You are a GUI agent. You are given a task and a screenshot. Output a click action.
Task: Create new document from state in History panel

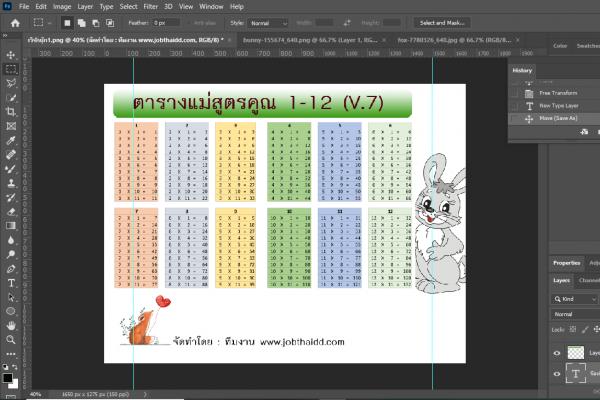click(584, 132)
